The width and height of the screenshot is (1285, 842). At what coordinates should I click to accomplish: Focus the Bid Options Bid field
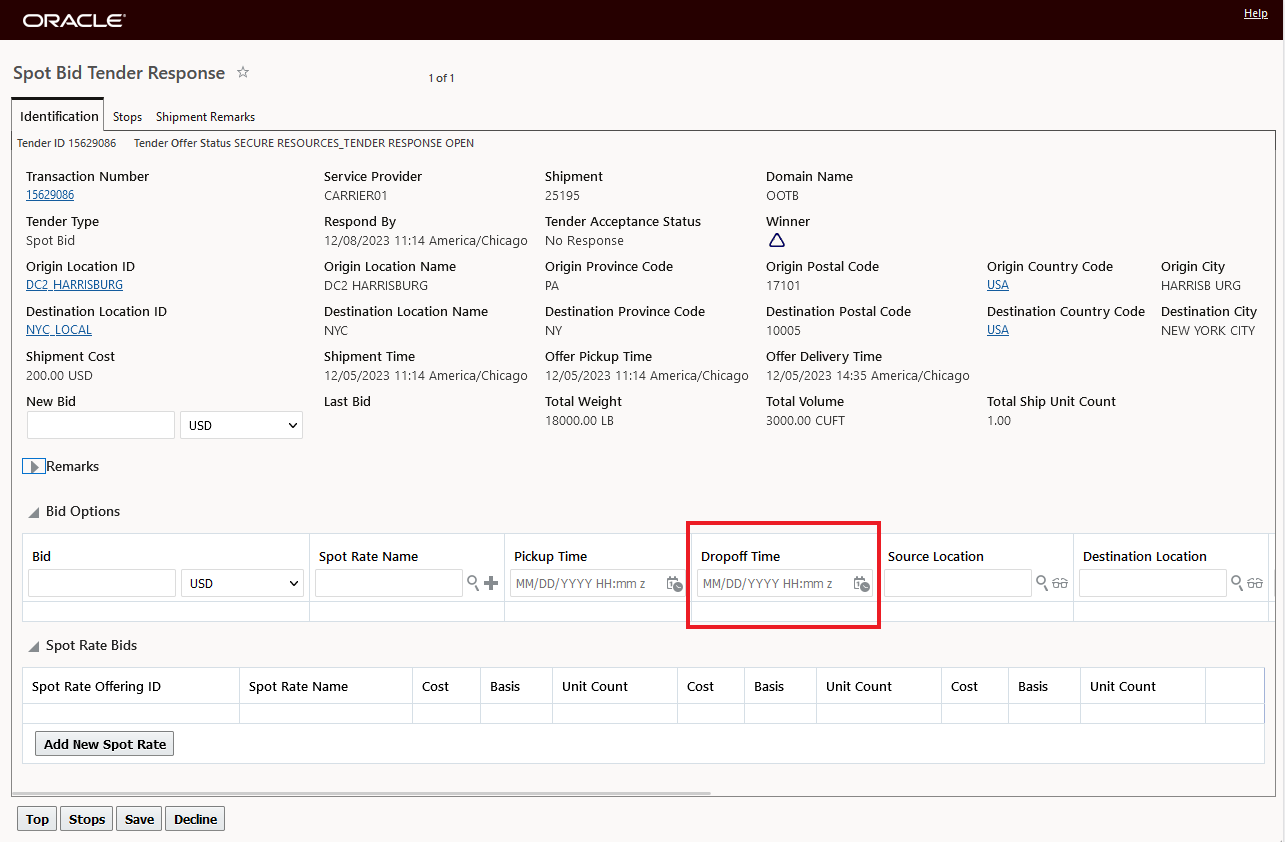pyautogui.click(x=102, y=583)
